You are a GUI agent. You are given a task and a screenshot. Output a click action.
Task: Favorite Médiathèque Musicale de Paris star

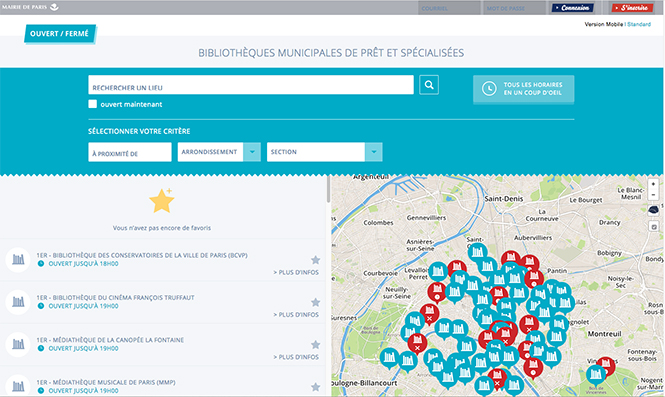[x=315, y=387]
